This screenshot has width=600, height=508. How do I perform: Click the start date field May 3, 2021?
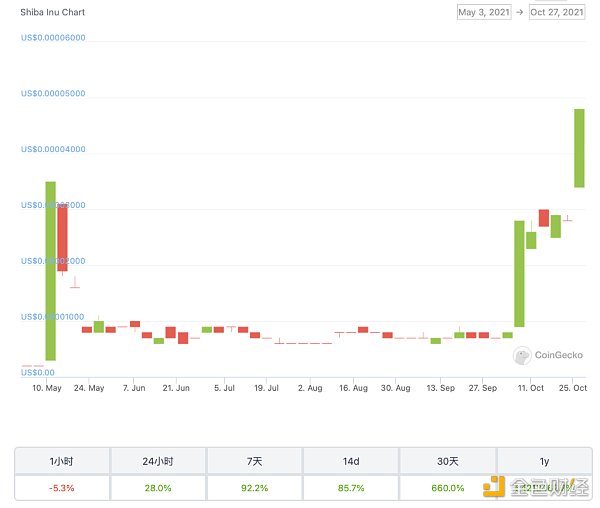click(485, 13)
